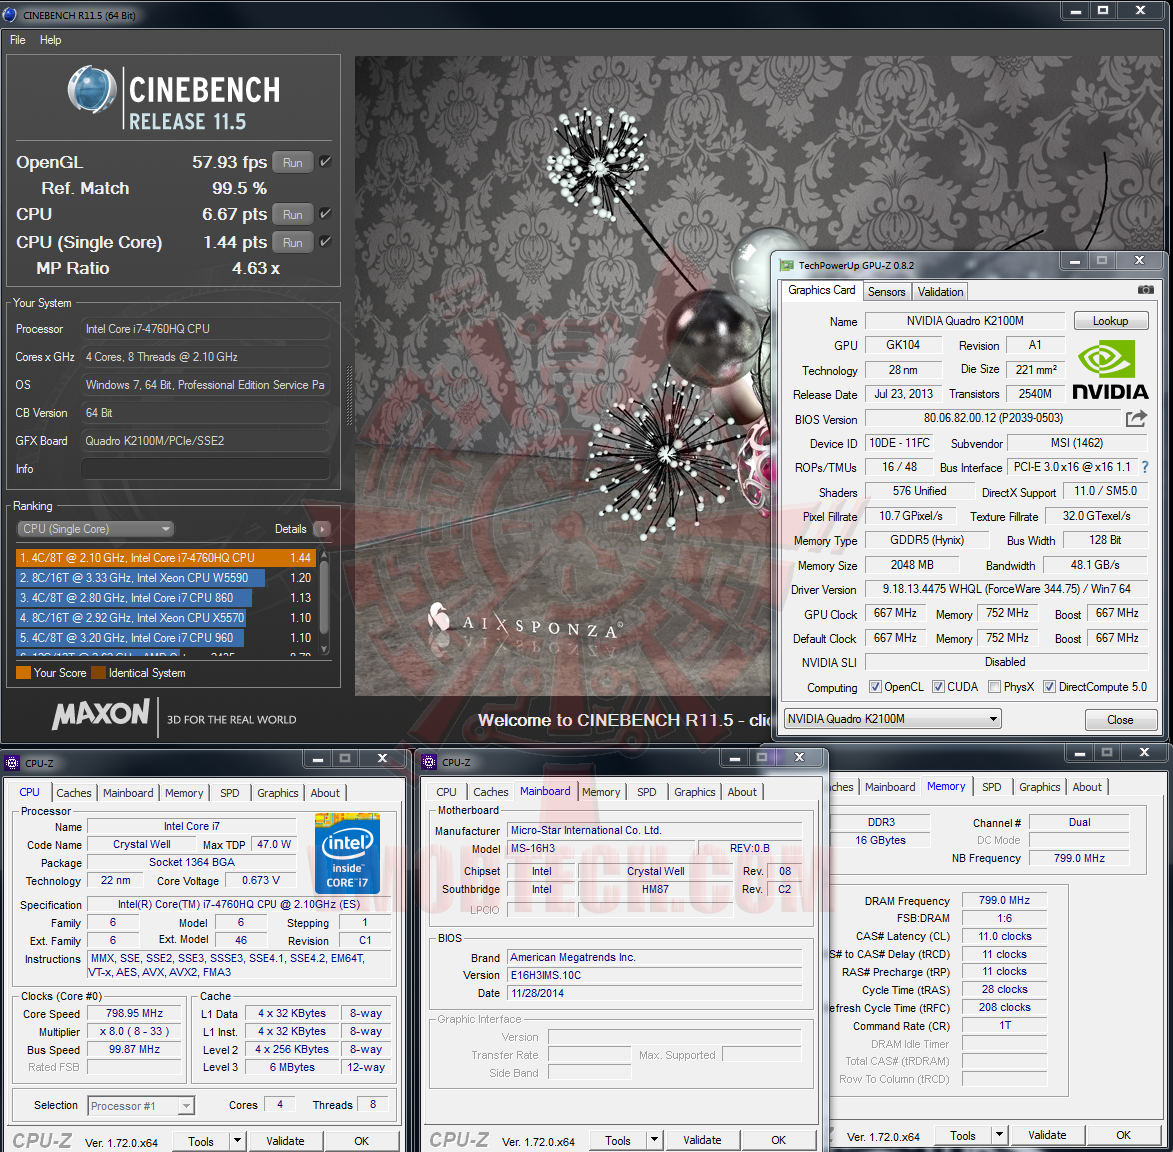Click the GFX Board field Quadro K2100M
This screenshot has height=1152, width=1173.
tap(205, 441)
